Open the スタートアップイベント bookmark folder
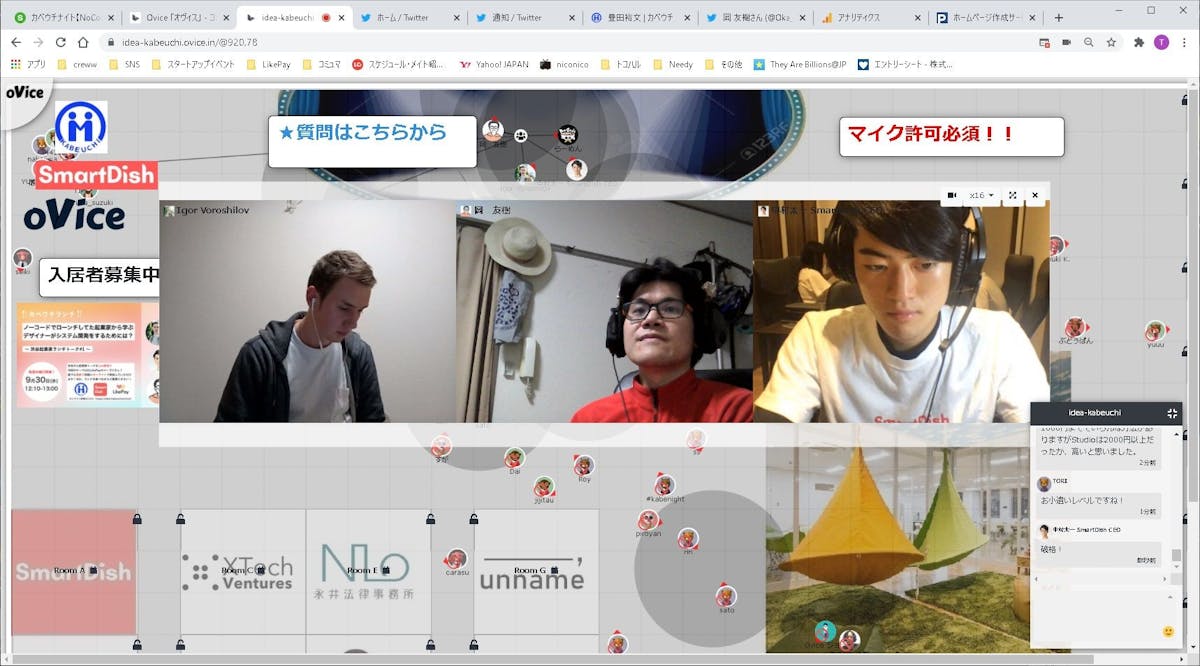 (193, 64)
